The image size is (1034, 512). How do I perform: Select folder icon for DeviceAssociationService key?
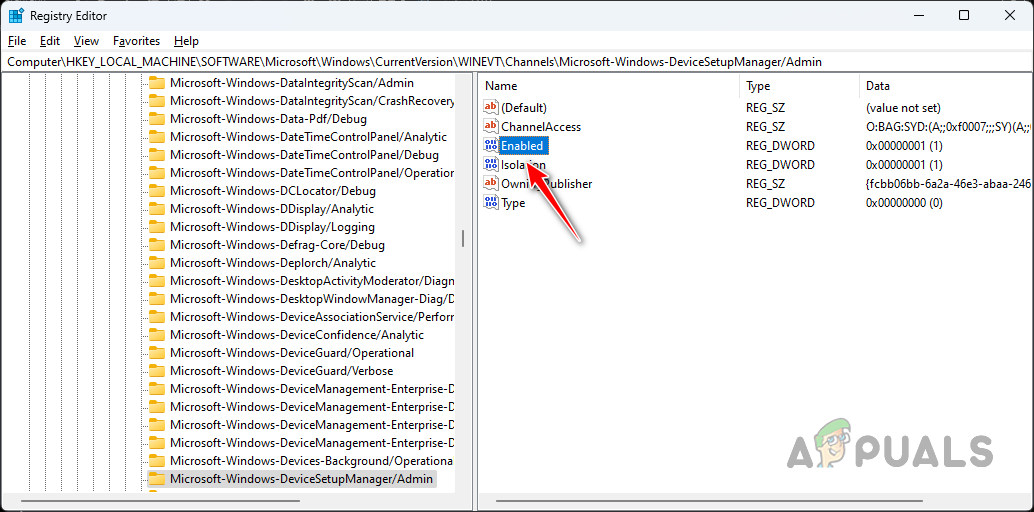click(x=156, y=317)
